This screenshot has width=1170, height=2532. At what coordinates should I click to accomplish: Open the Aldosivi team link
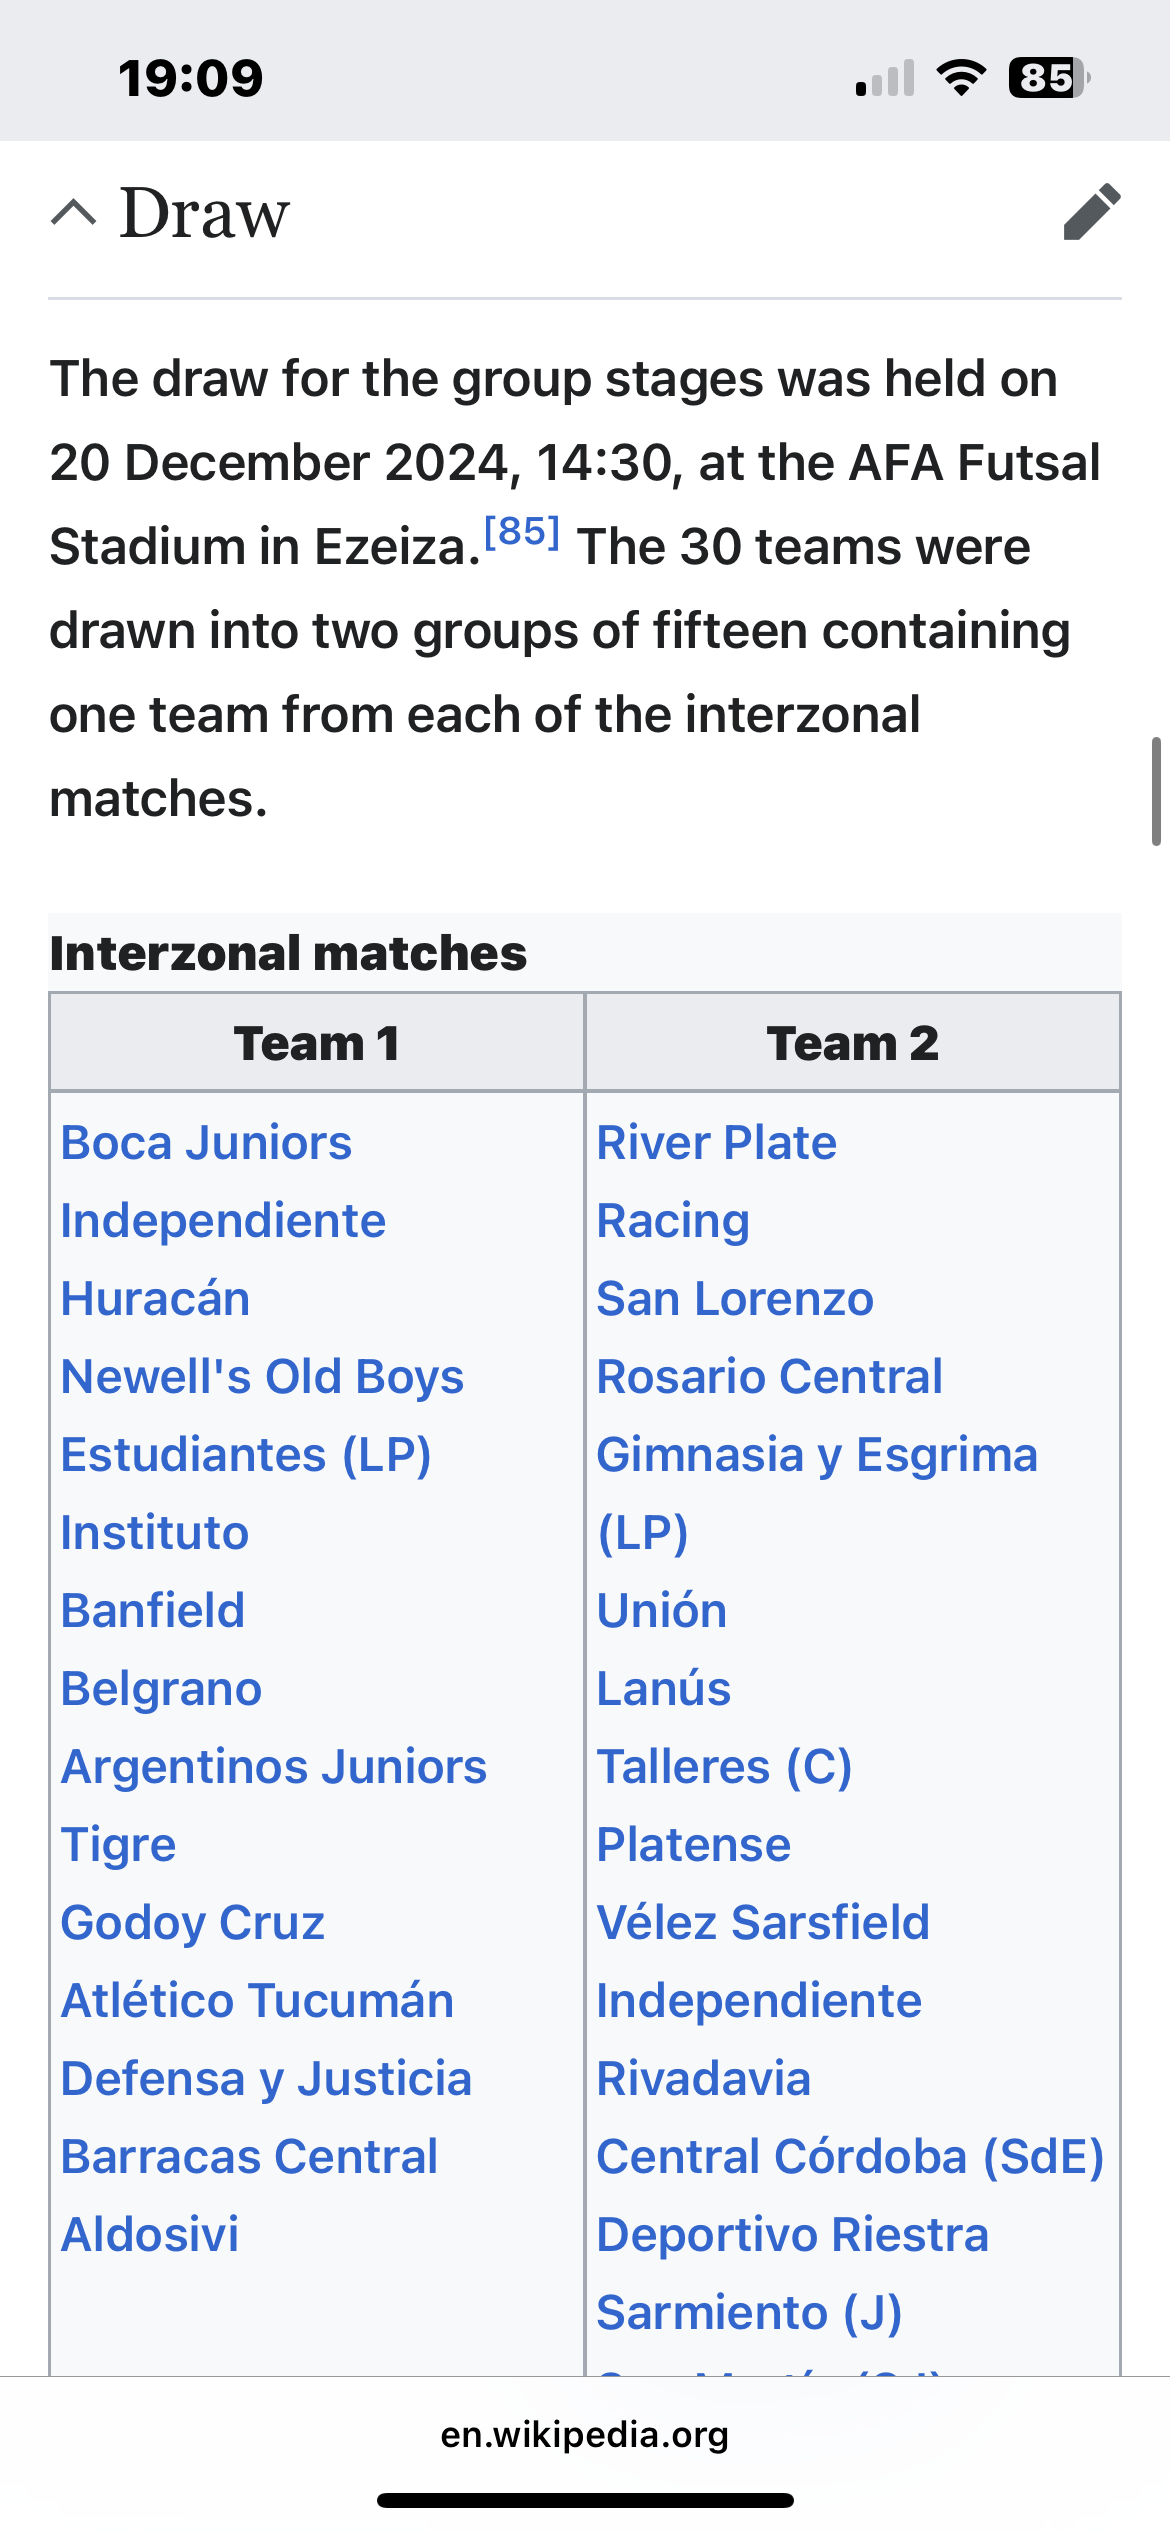tap(150, 2234)
